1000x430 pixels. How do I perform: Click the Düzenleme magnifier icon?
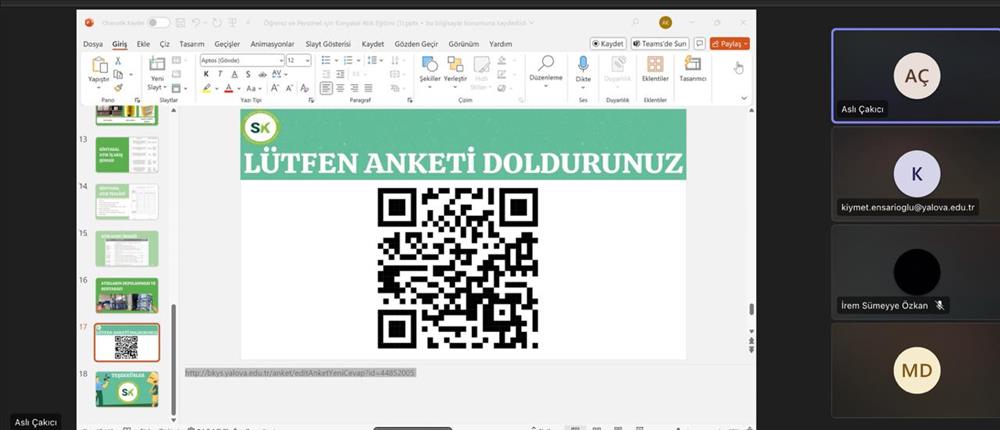[546, 63]
